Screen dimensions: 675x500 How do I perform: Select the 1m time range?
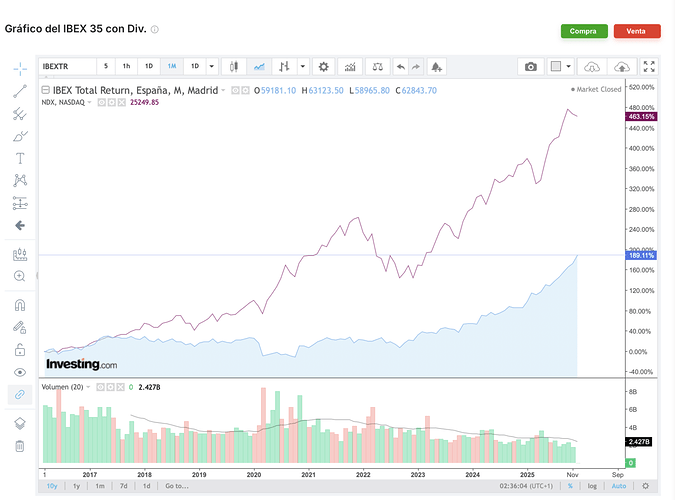100,486
